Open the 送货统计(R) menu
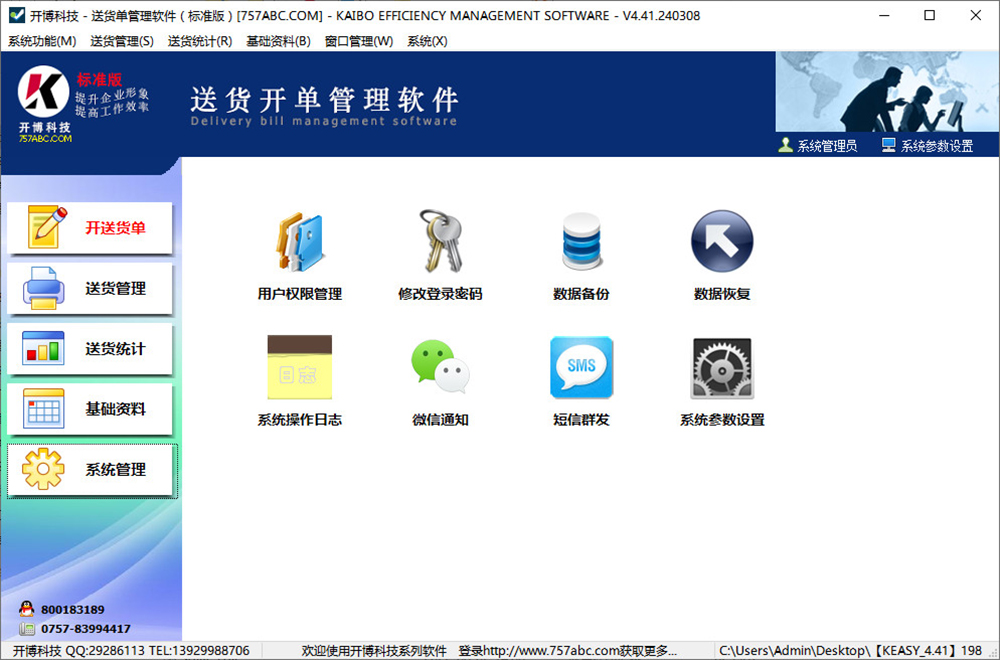 point(200,41)
